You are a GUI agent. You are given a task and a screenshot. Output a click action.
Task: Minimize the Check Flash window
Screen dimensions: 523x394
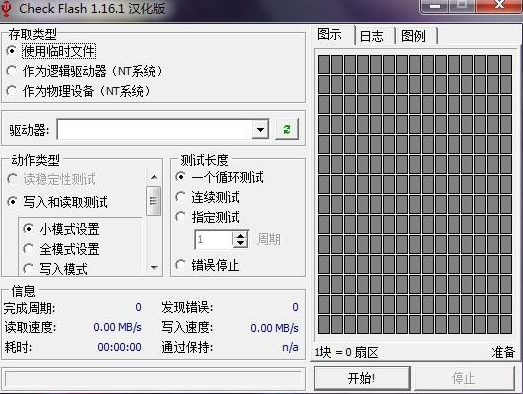[x=435, y=6]
